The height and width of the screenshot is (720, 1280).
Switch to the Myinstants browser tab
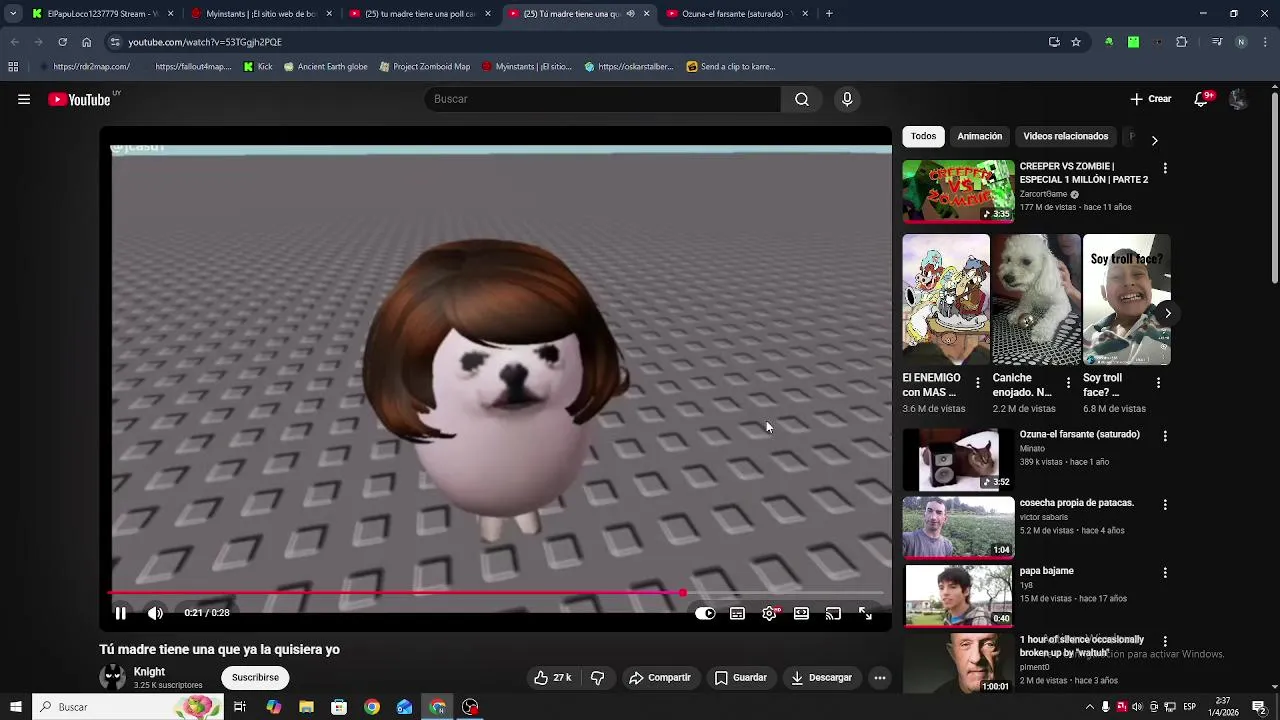pyautogui.click(x=262, y=14)
